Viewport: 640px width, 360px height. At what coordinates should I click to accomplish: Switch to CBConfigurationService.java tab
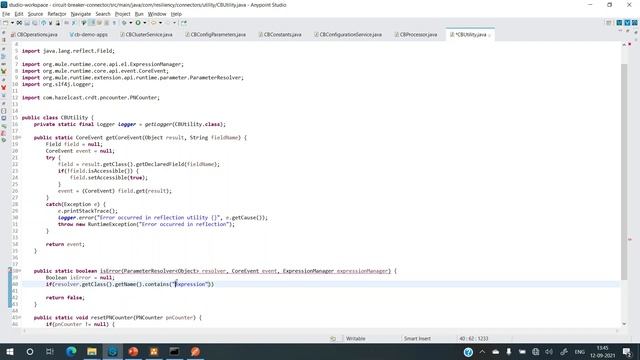(348, 35)
